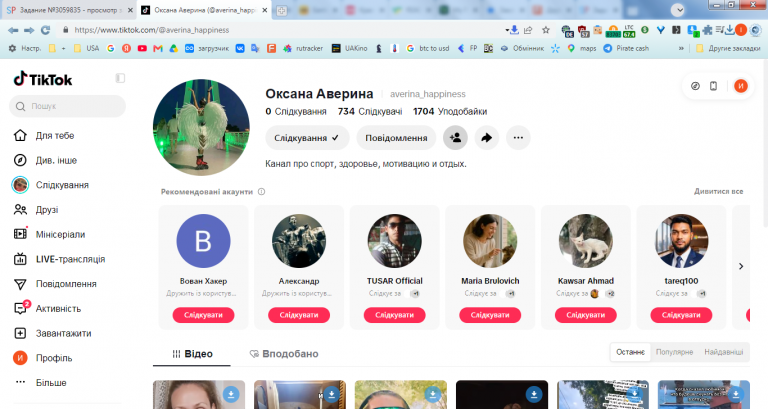768x409 pixels.
Task: Collapse the sidebar panel icon
Action: click(120, 78)
